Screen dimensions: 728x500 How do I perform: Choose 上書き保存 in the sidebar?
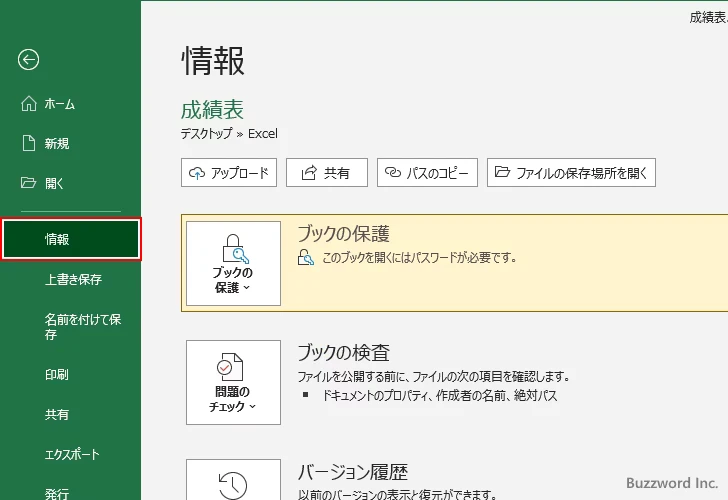pyautogui.click(x=73, y=279)
